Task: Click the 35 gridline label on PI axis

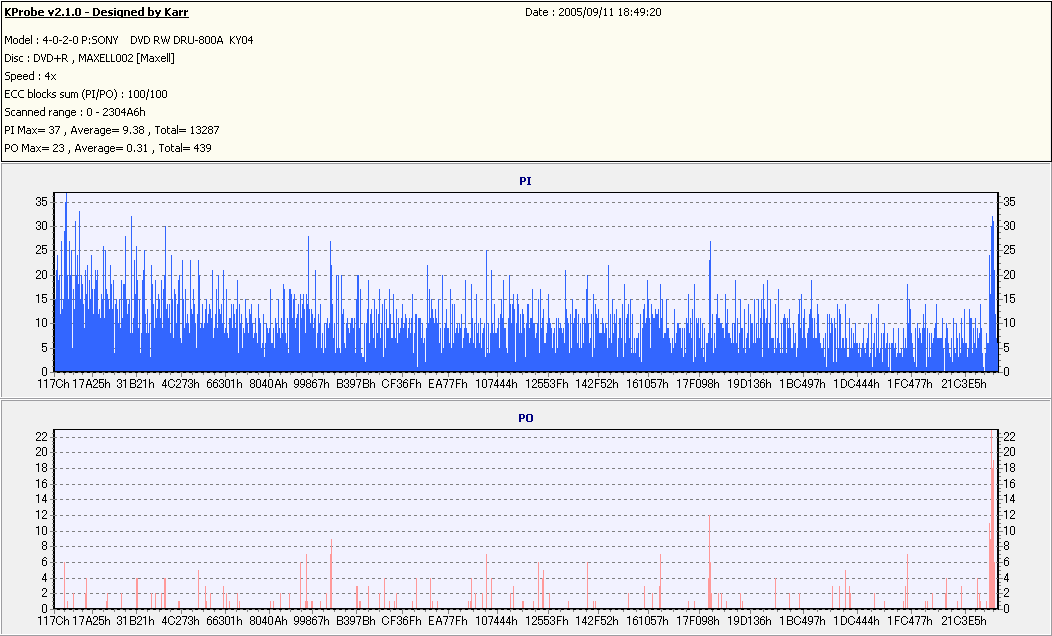Action: tap(42, 202)
